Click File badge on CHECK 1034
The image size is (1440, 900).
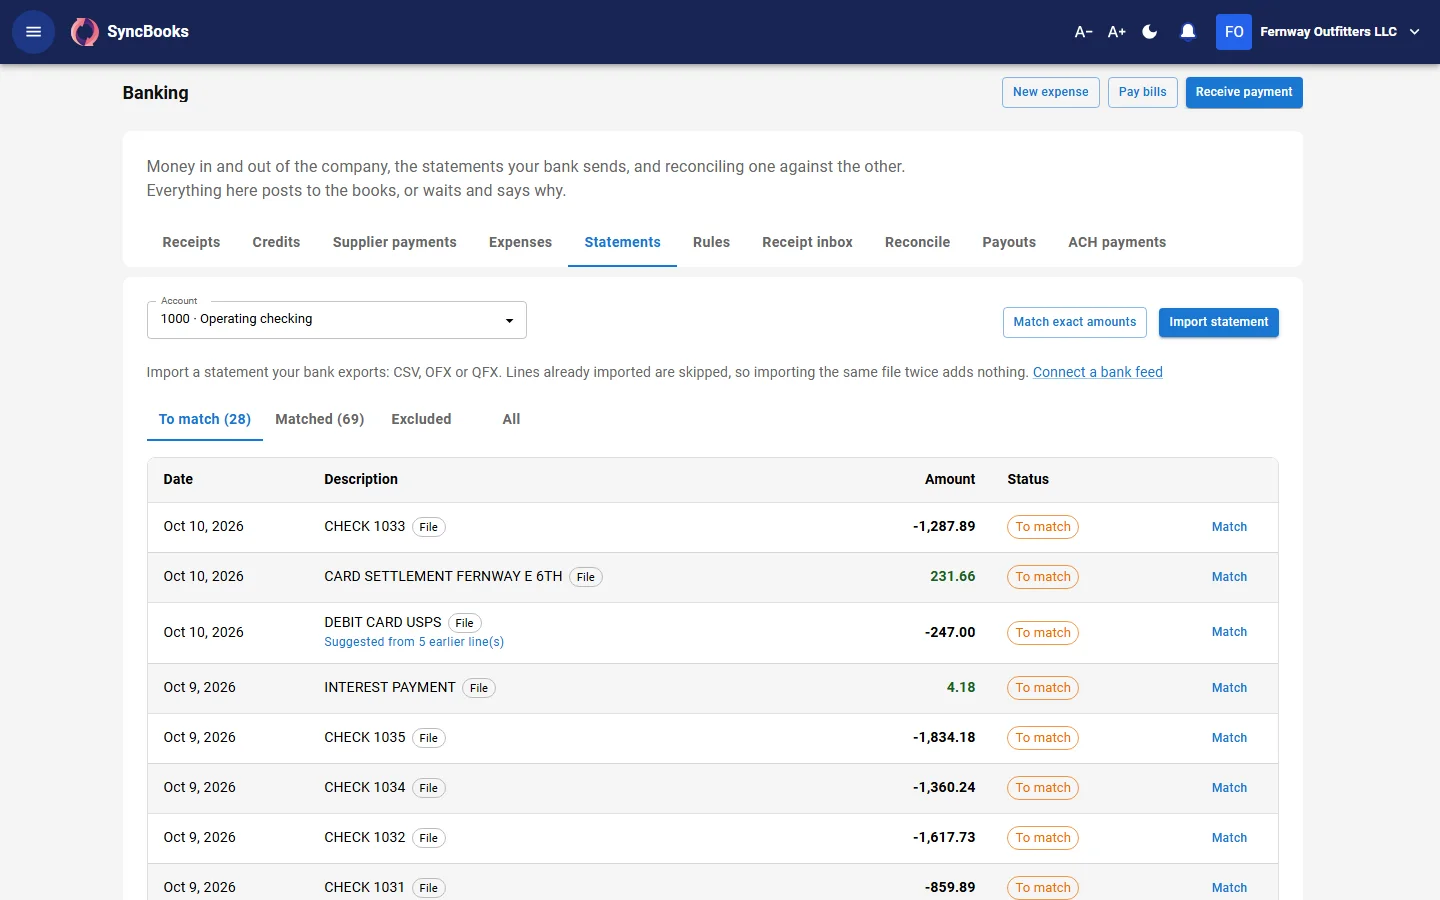pyautogui.click(x=429, y=788)
